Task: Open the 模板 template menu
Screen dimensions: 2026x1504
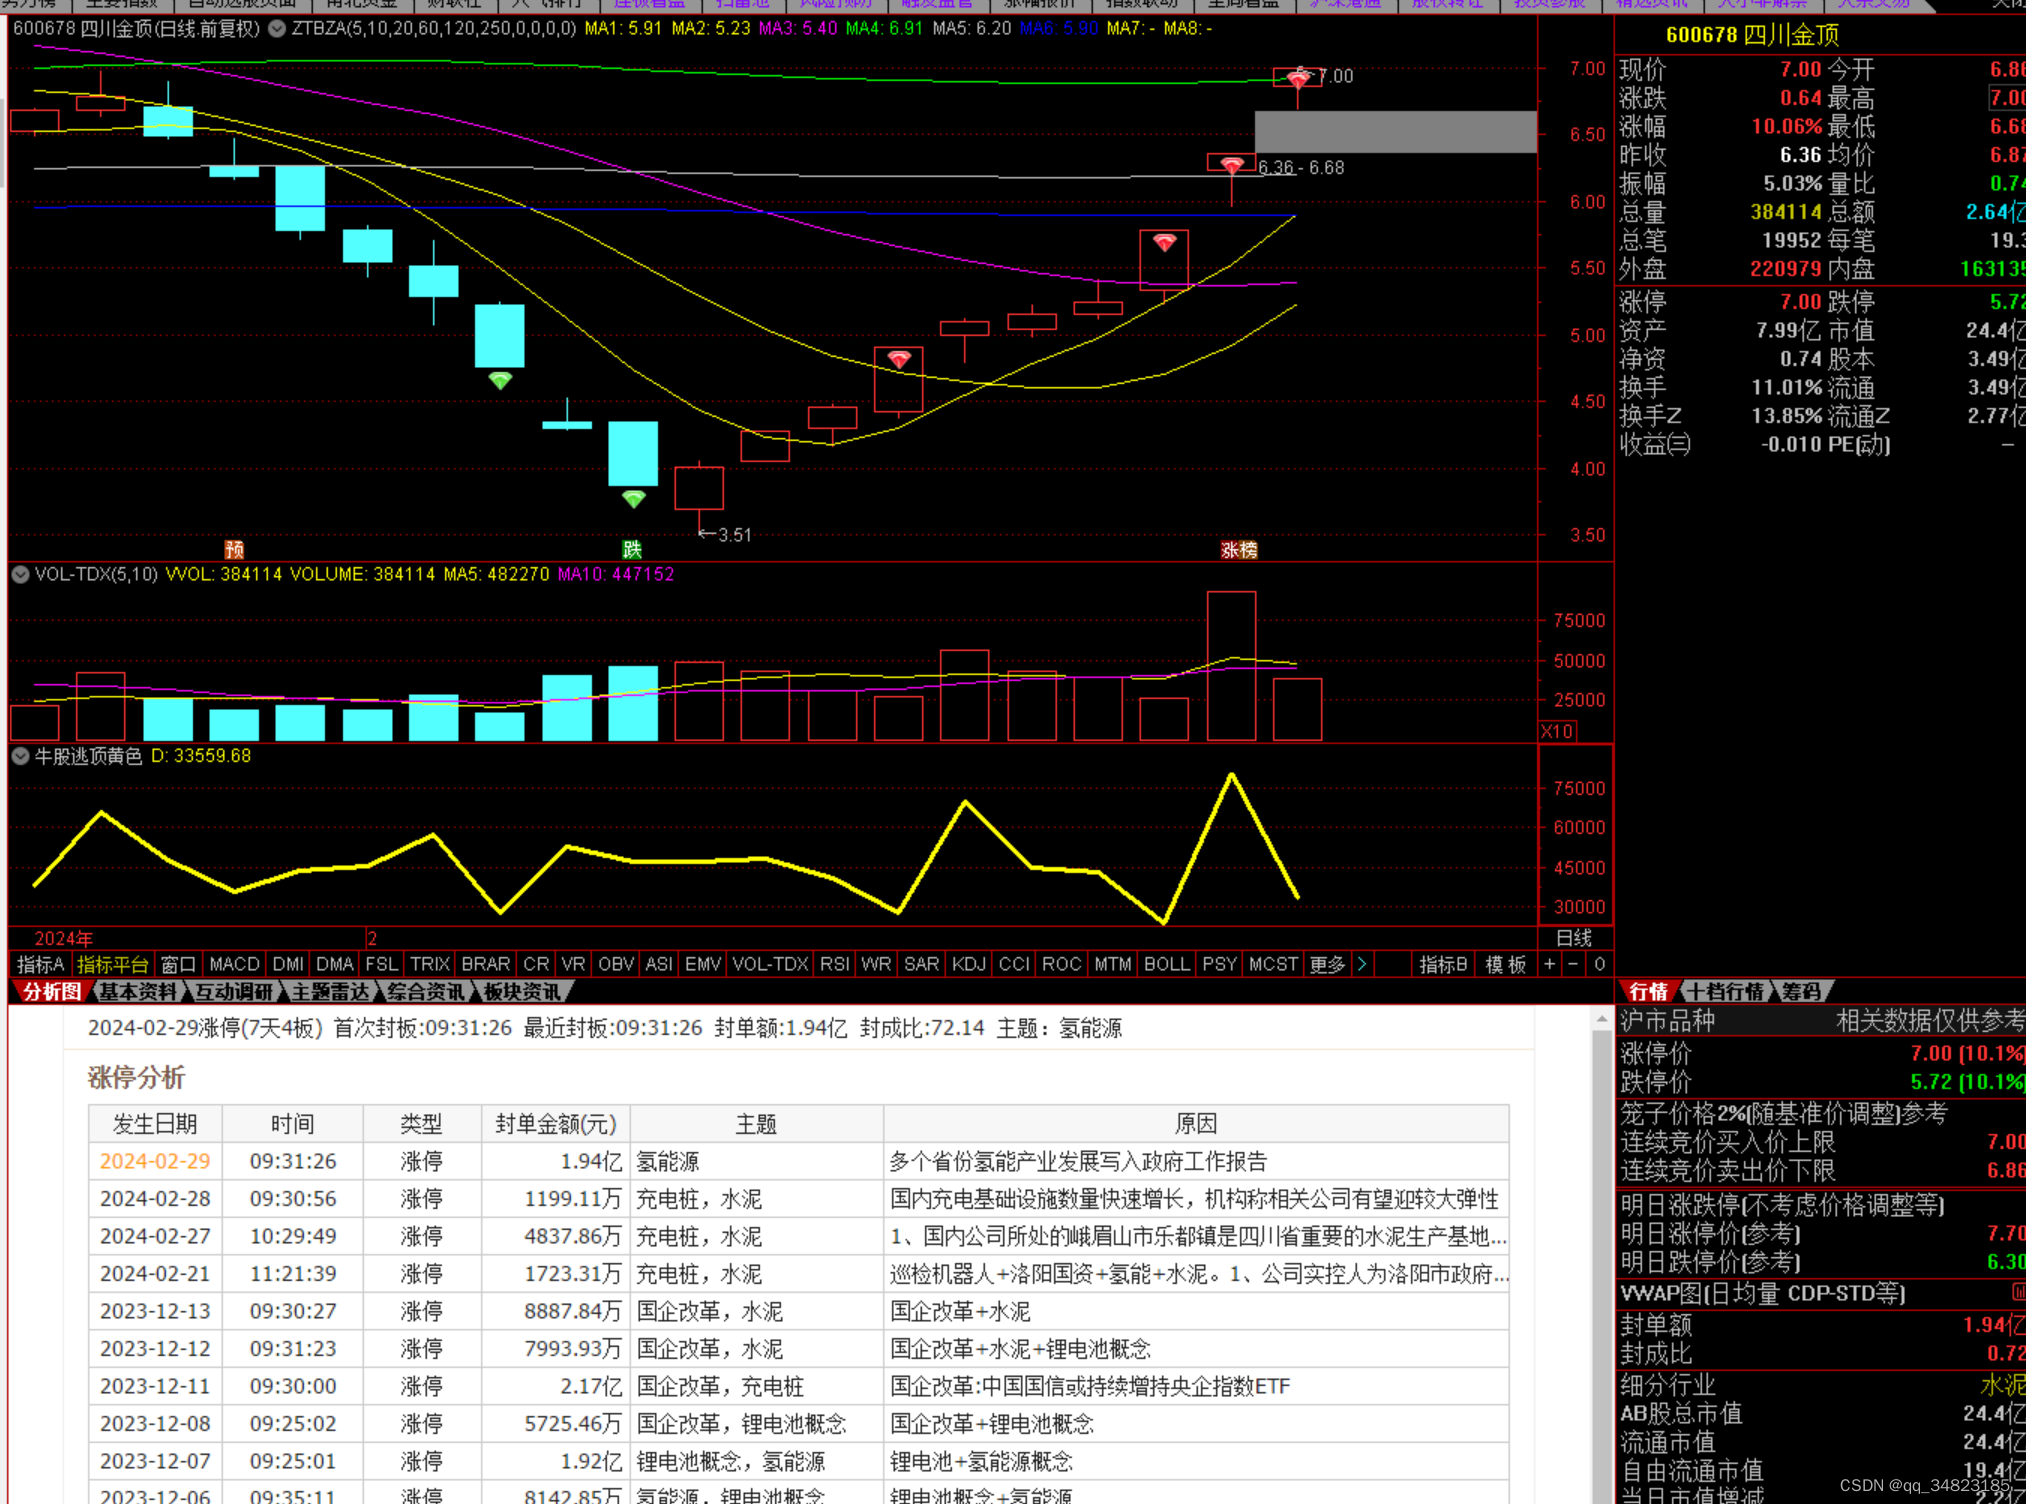Action: (x=1506, y=964)
